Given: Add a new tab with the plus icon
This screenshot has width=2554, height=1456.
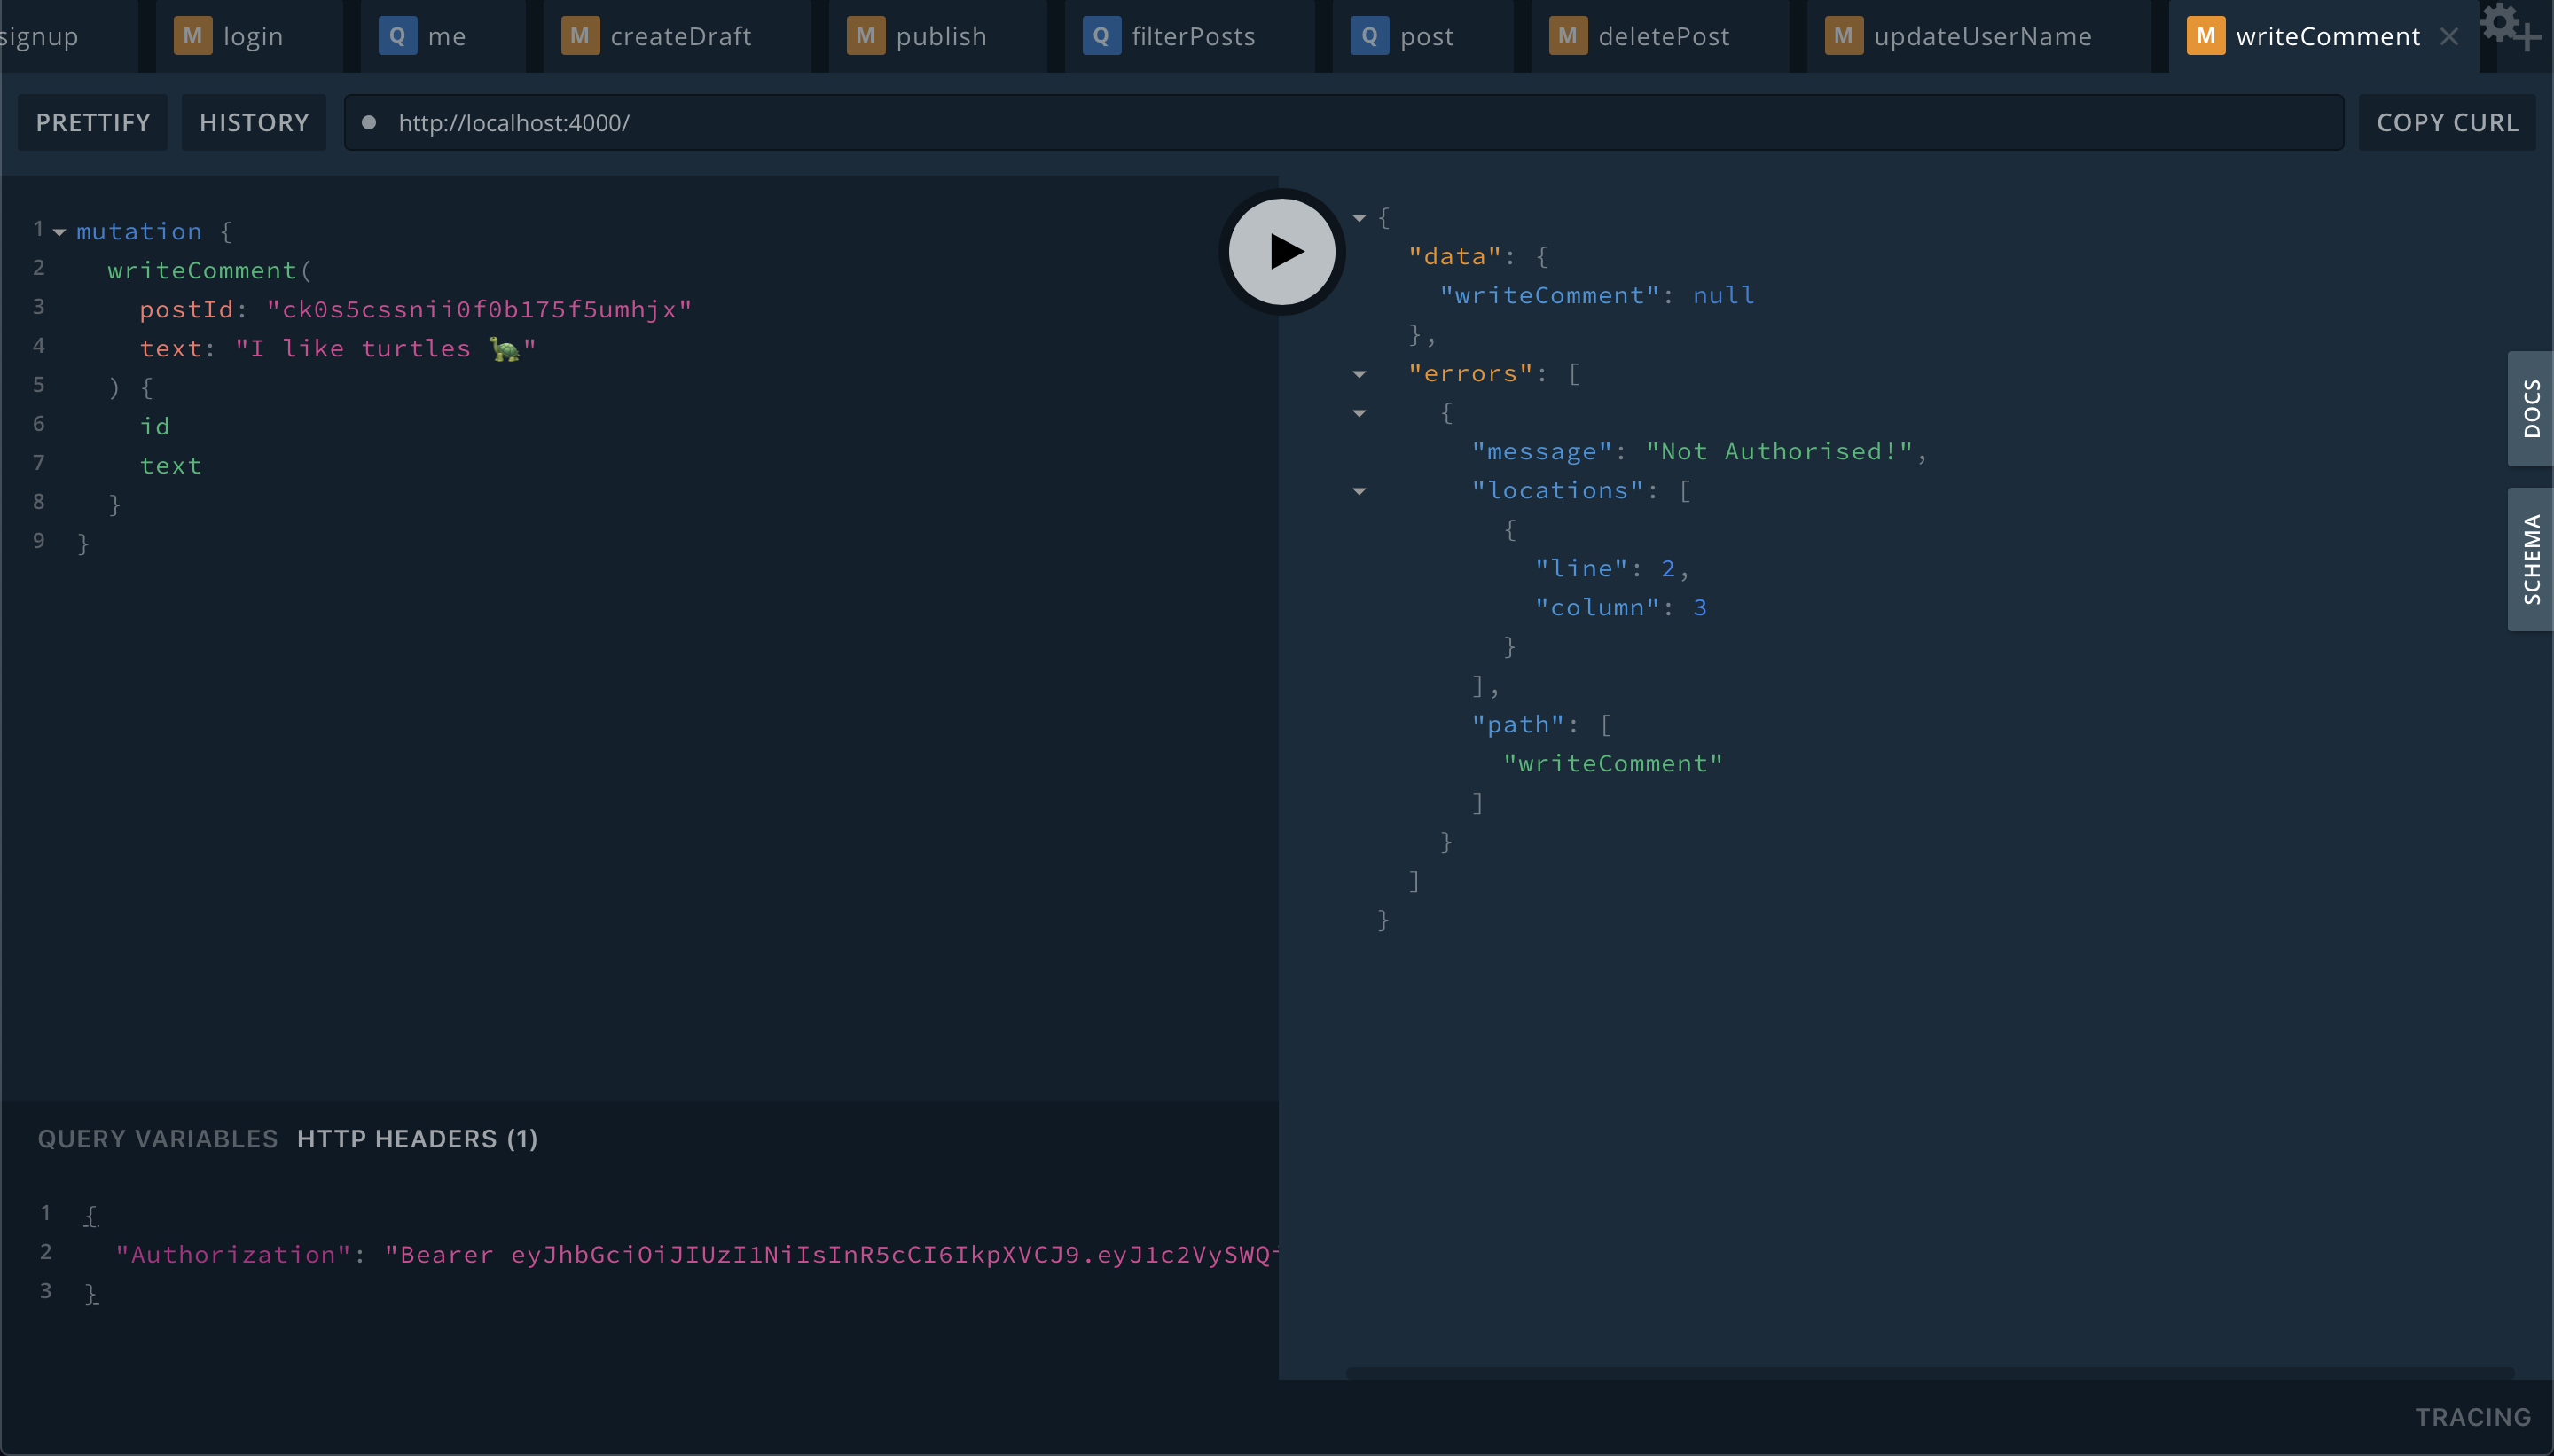Looking at the screenshot, I should tap(2528, 38).
